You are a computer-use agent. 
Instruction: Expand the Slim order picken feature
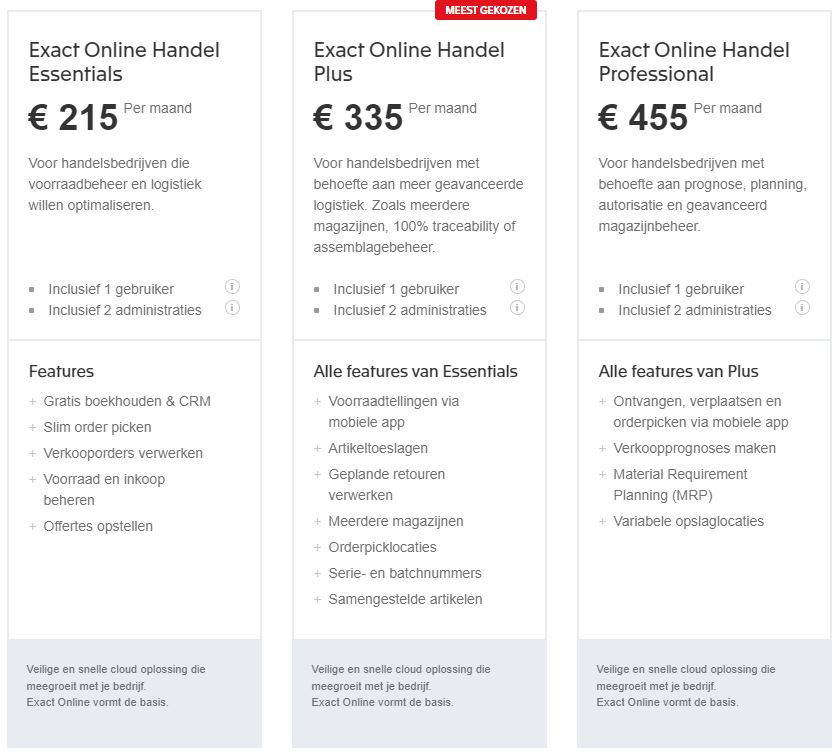[x=97, y=427]
